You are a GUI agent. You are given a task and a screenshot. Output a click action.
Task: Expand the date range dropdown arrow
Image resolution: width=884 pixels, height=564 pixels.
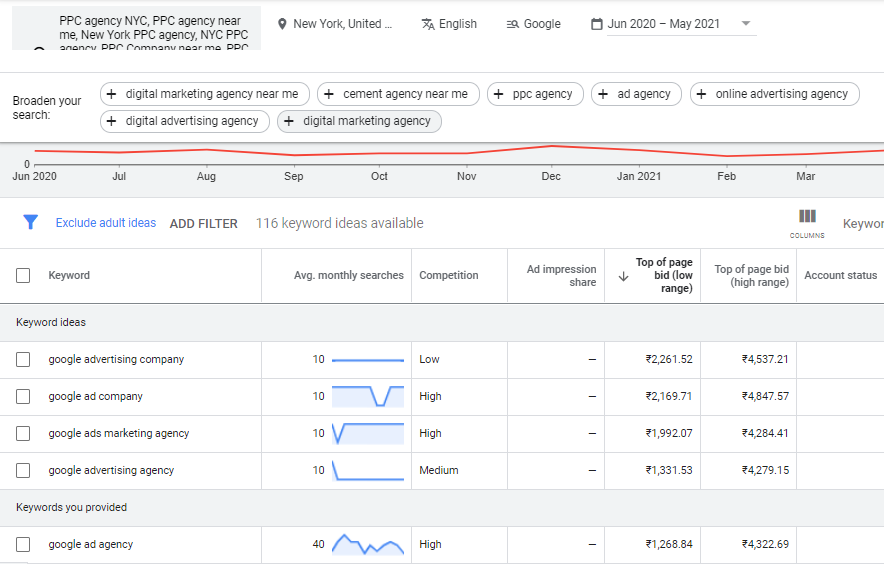coord(746,24)
